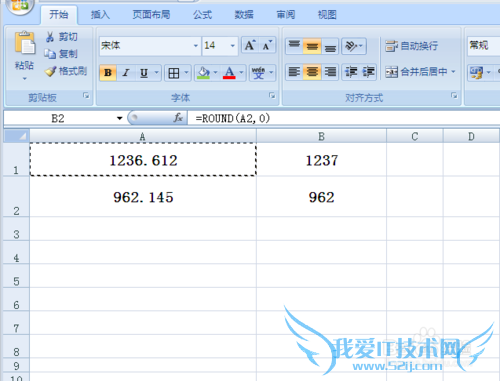Image resolution: width=500 pixels, height=381 pixels.
Task: Select cell with 962.145
Action: [143, 197]
